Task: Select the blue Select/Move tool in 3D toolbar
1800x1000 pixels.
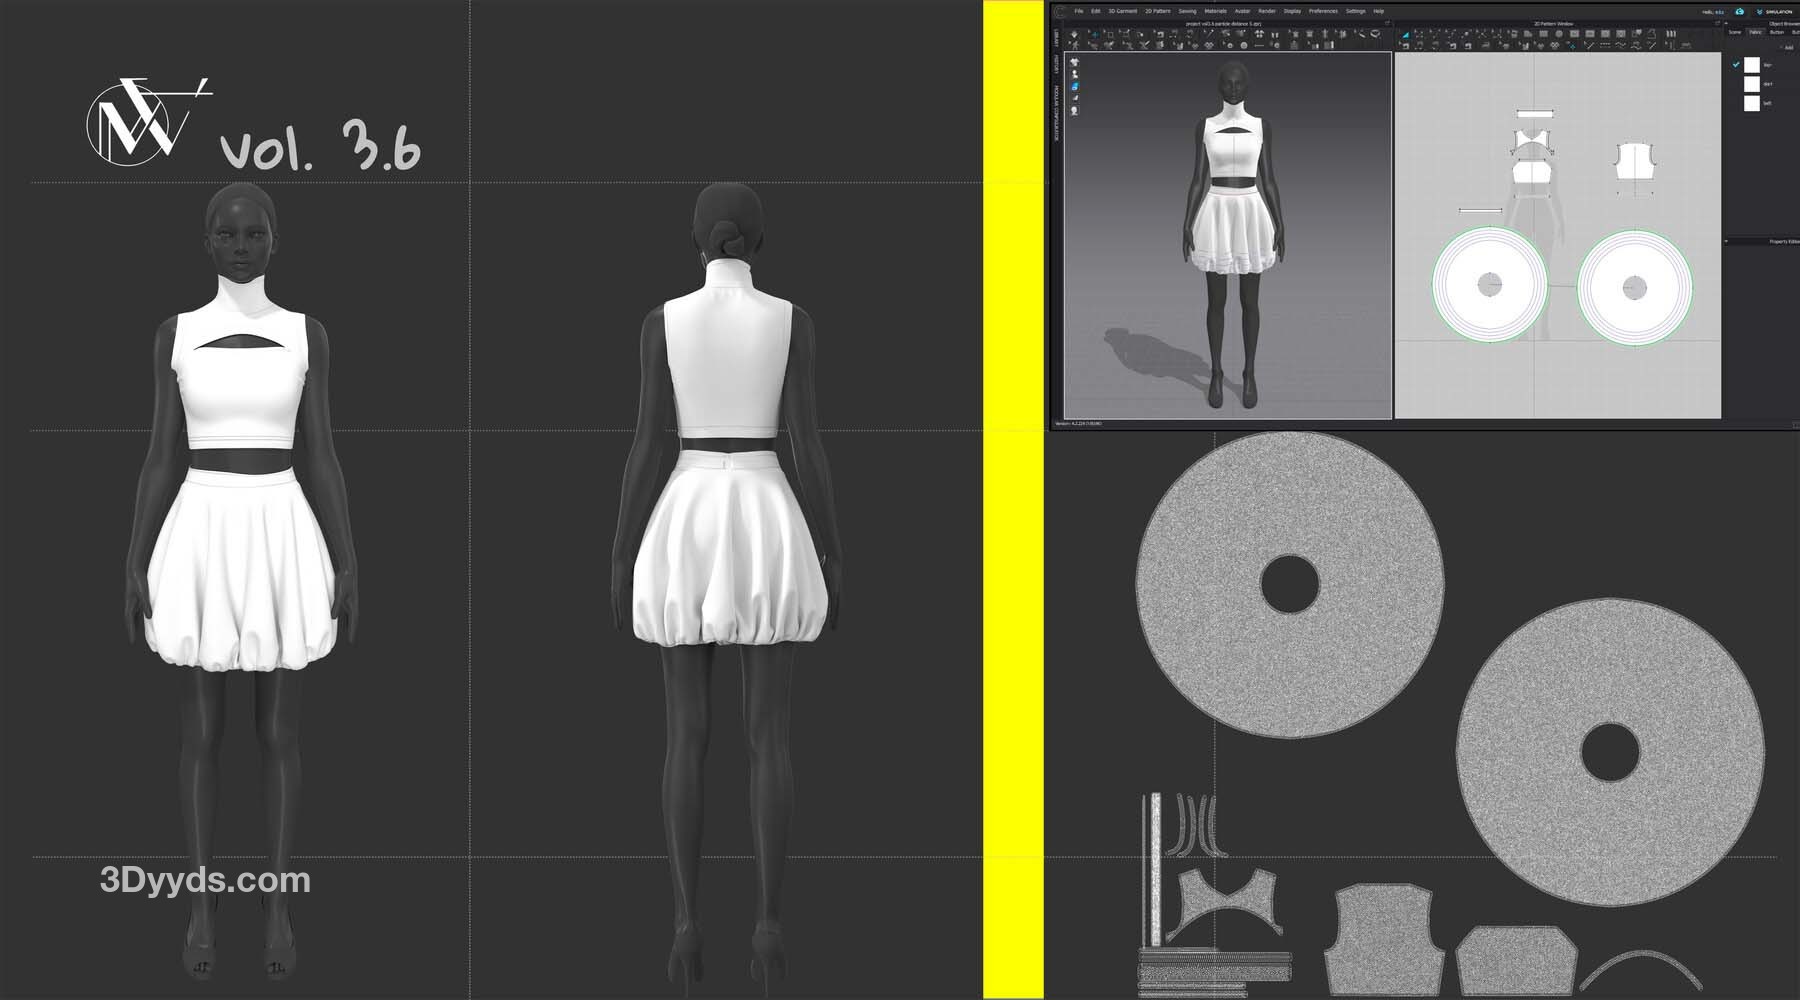Action: 1094,34
